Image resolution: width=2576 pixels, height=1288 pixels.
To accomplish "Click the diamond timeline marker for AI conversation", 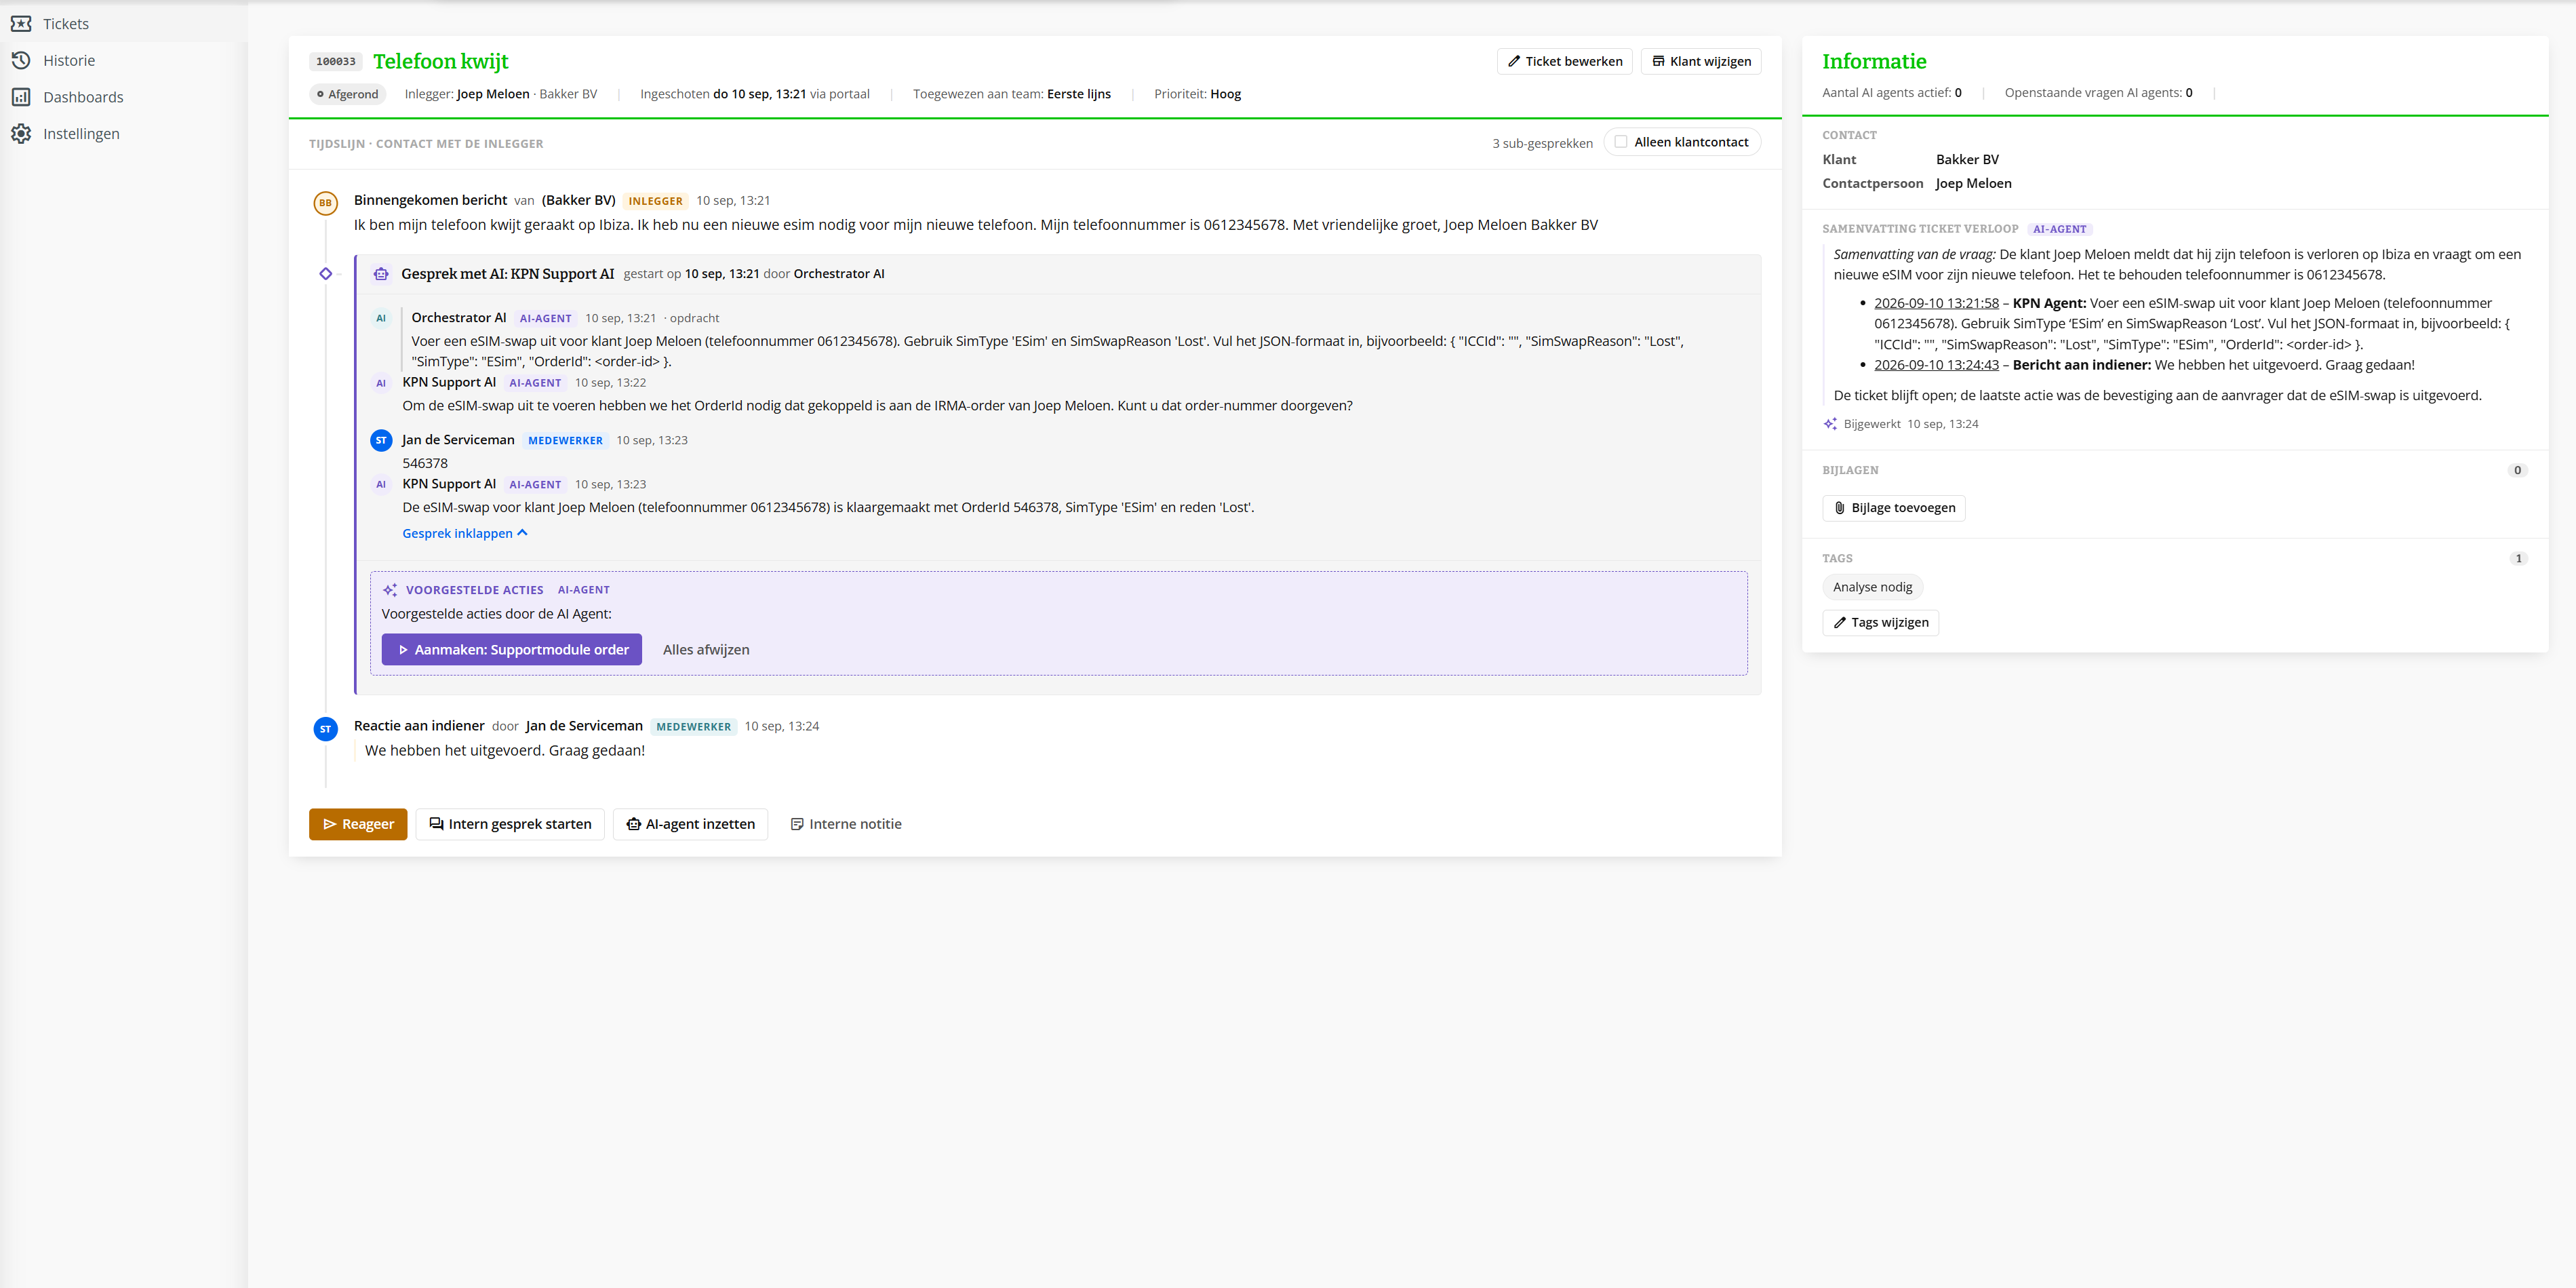I will pyautogui.click(x=325, y=274).
